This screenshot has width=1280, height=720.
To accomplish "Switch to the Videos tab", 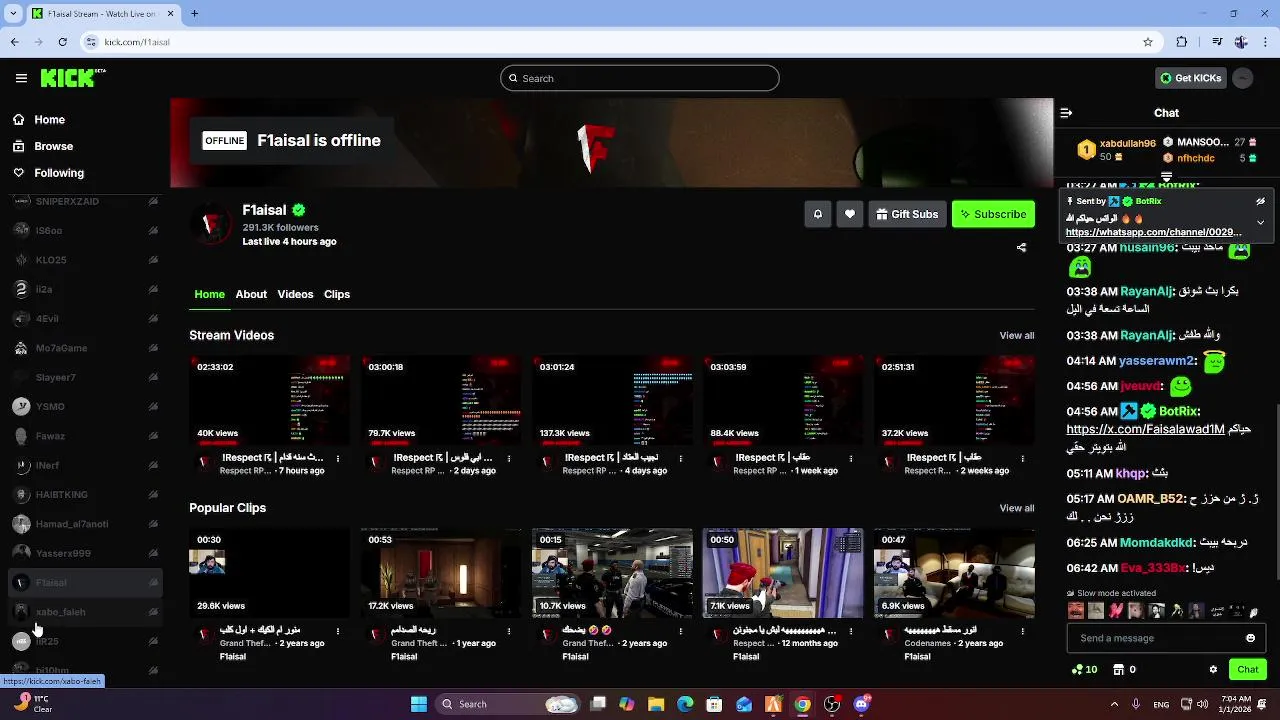I will tap(295, 294).
